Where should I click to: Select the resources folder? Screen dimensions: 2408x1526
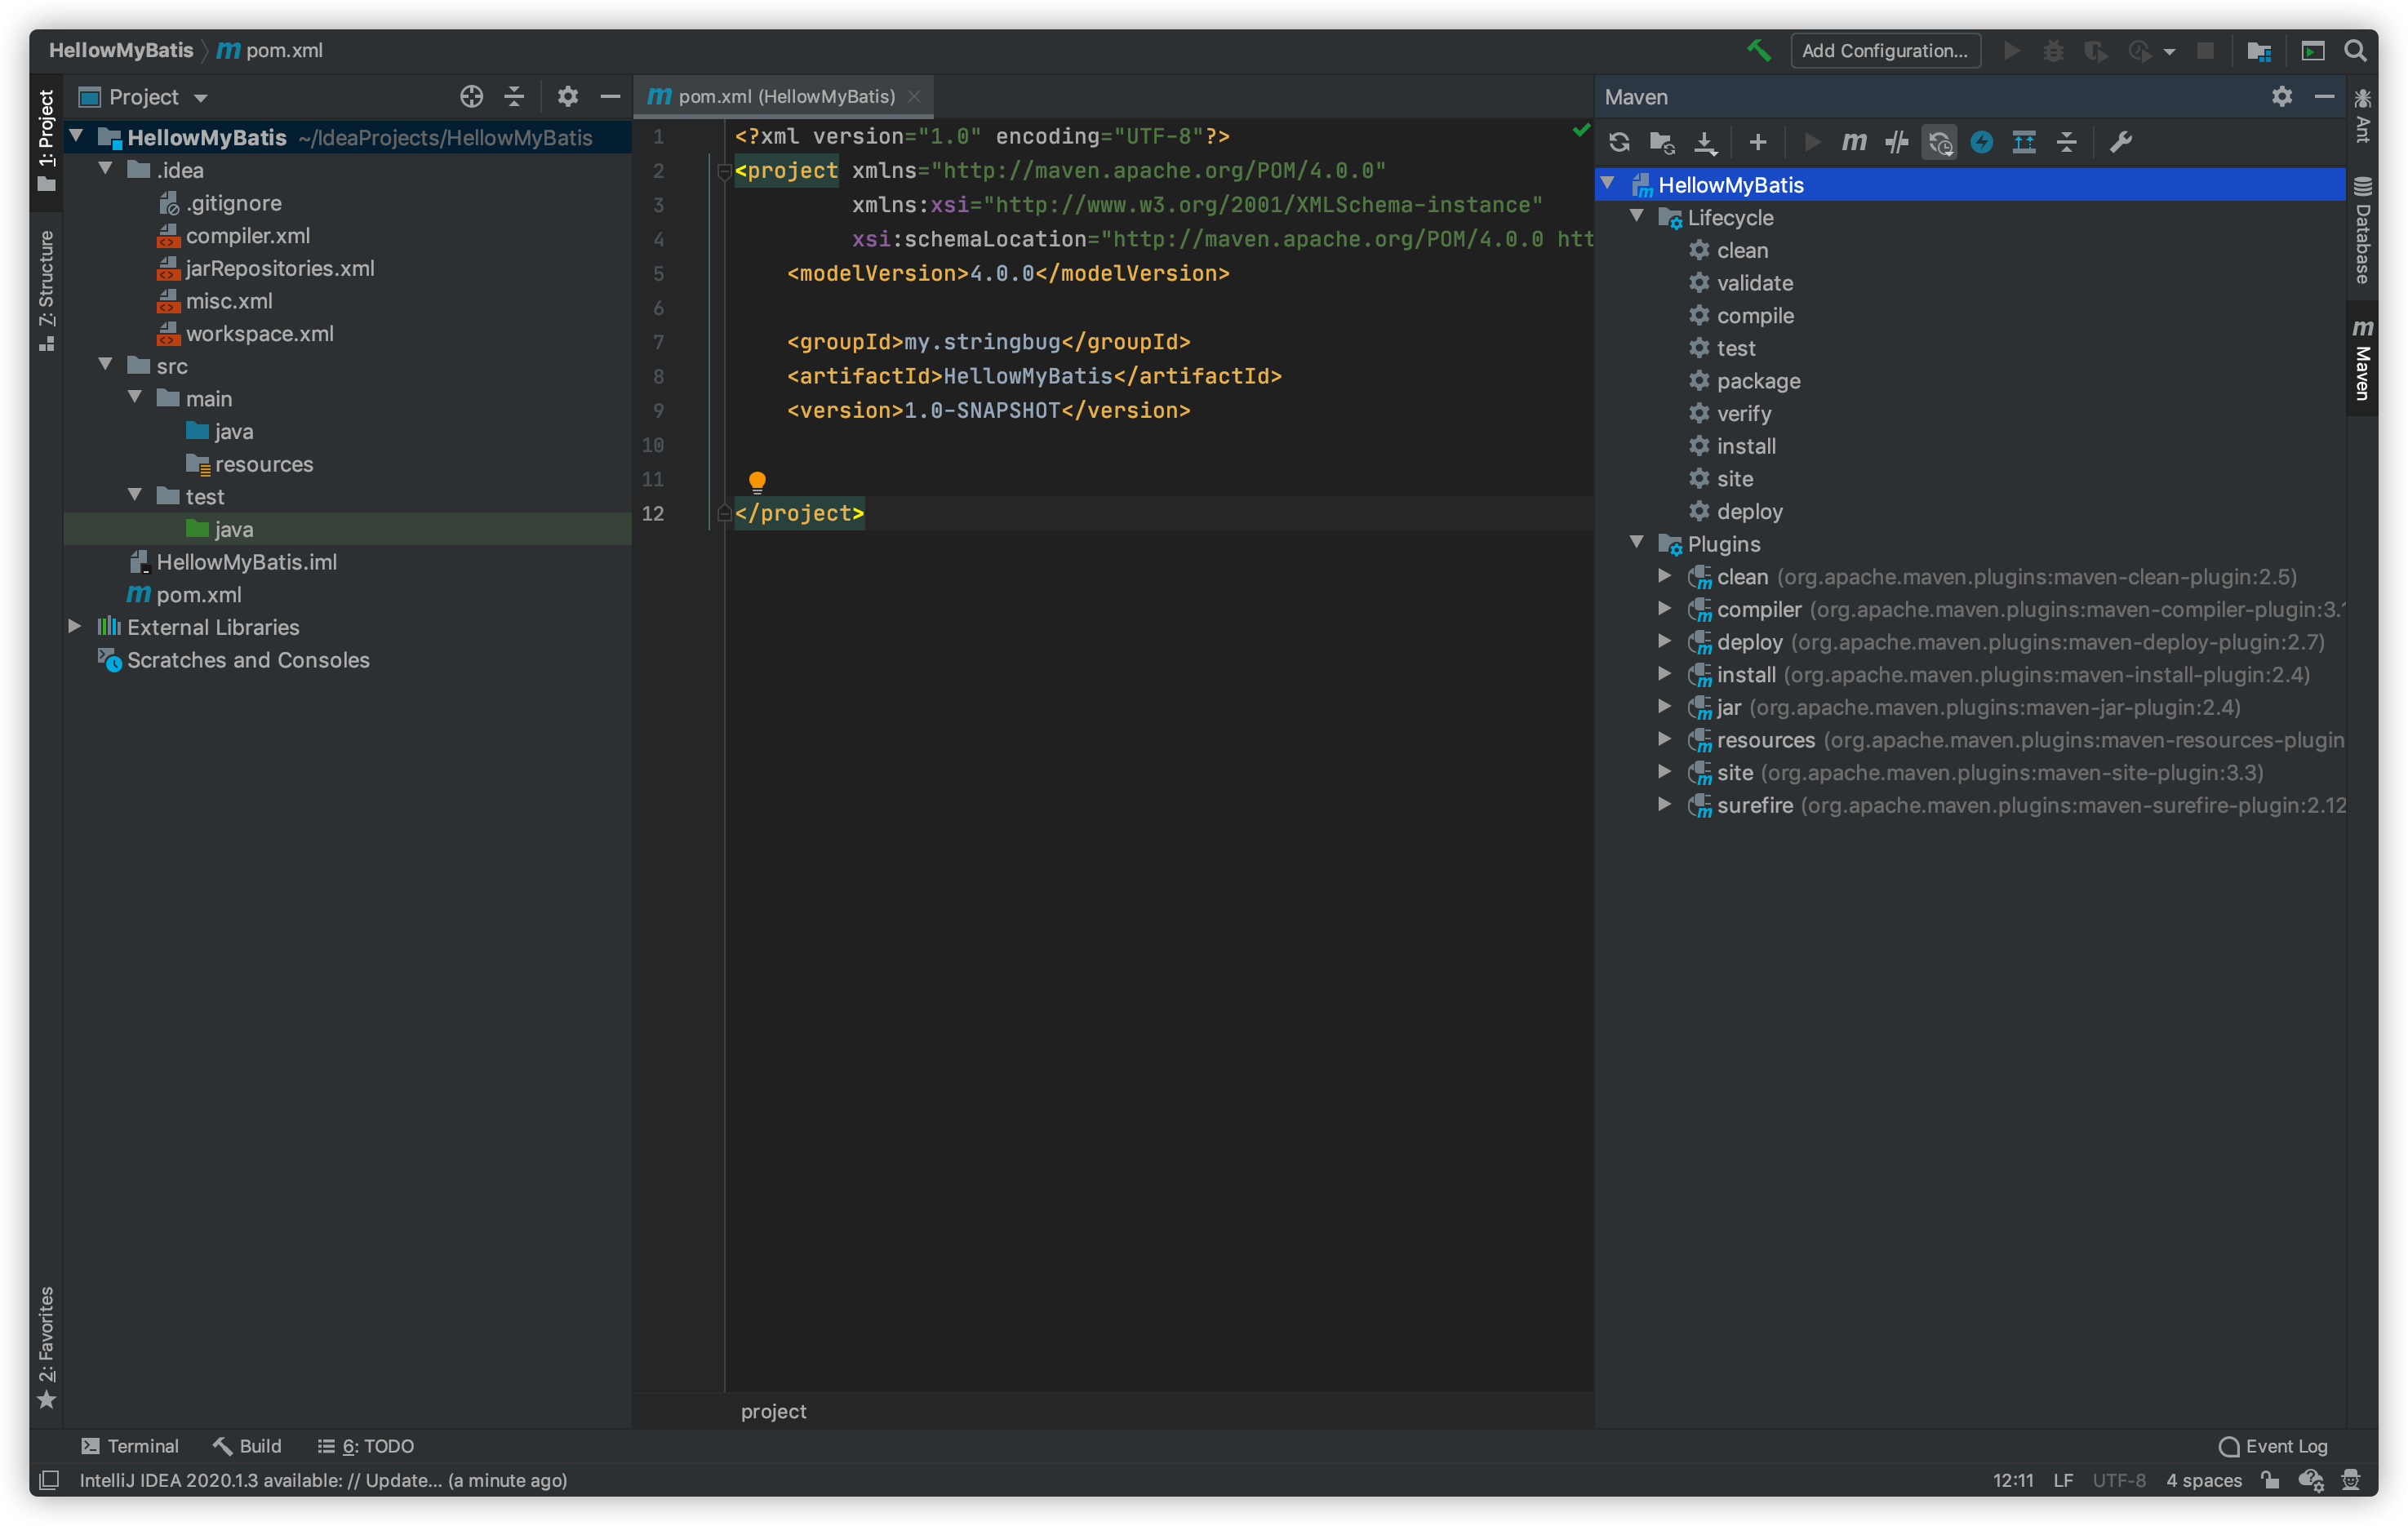coord(264,464)
